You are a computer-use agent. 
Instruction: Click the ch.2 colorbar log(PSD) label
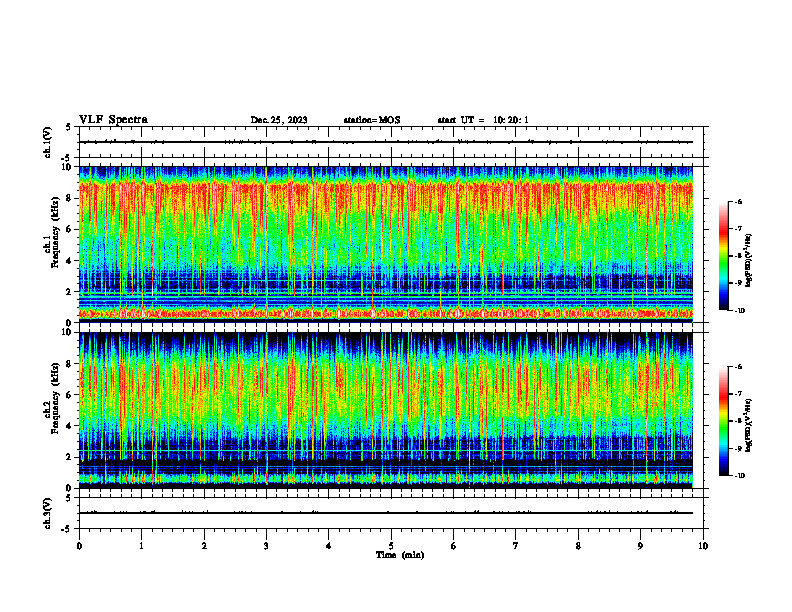click(x=749, y=425)
